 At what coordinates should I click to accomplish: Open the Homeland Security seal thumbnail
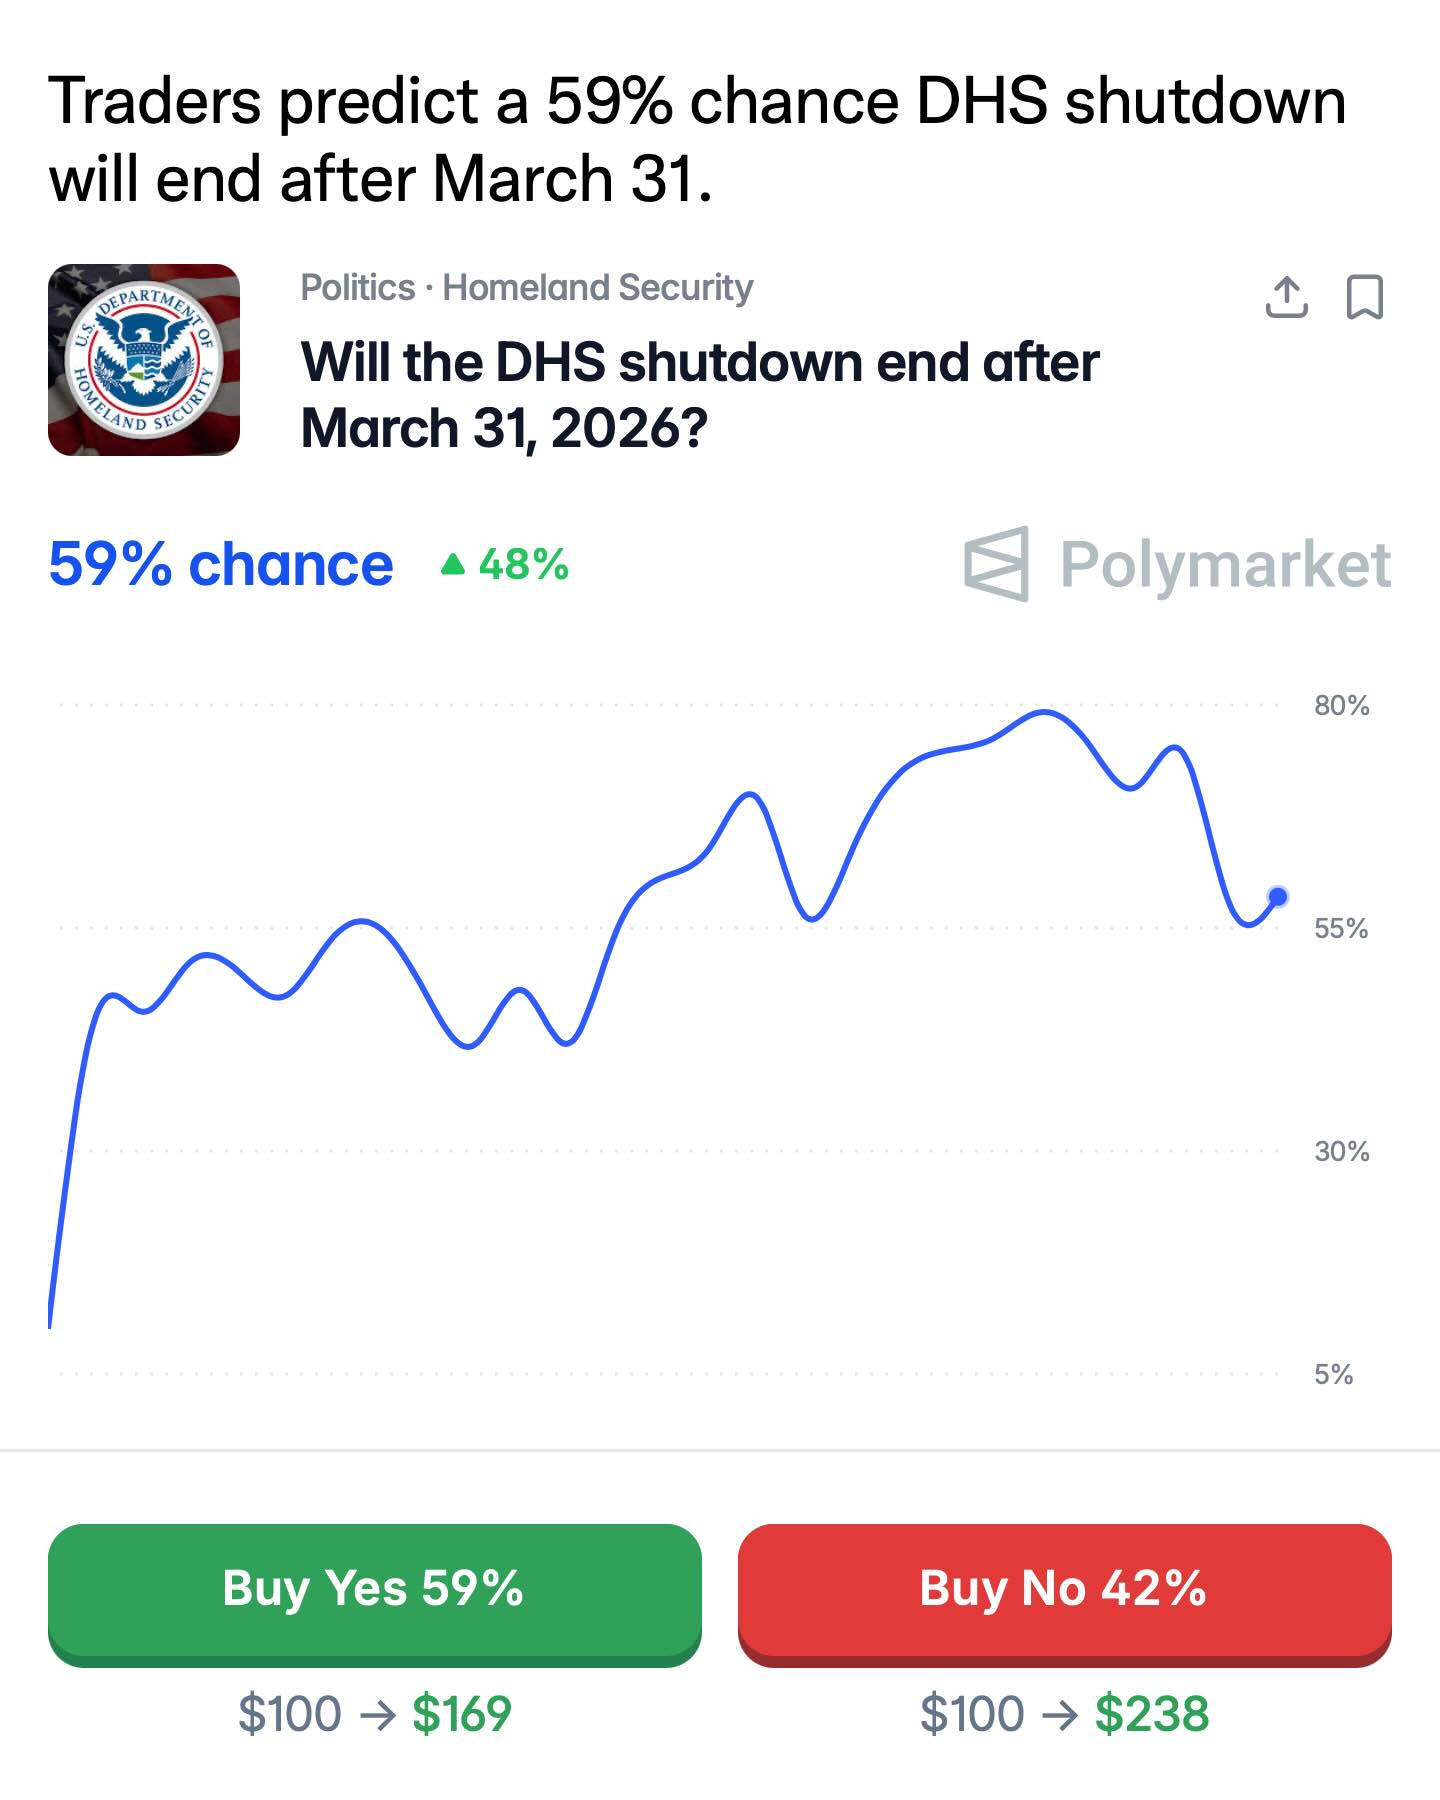pyautogui.click(x=144, y=360)
